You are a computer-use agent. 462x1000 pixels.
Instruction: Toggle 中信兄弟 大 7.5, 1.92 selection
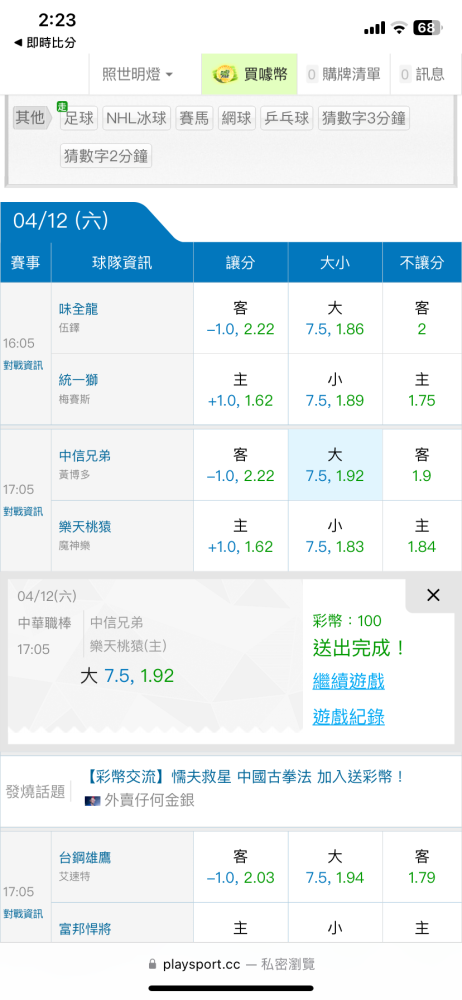335,465
